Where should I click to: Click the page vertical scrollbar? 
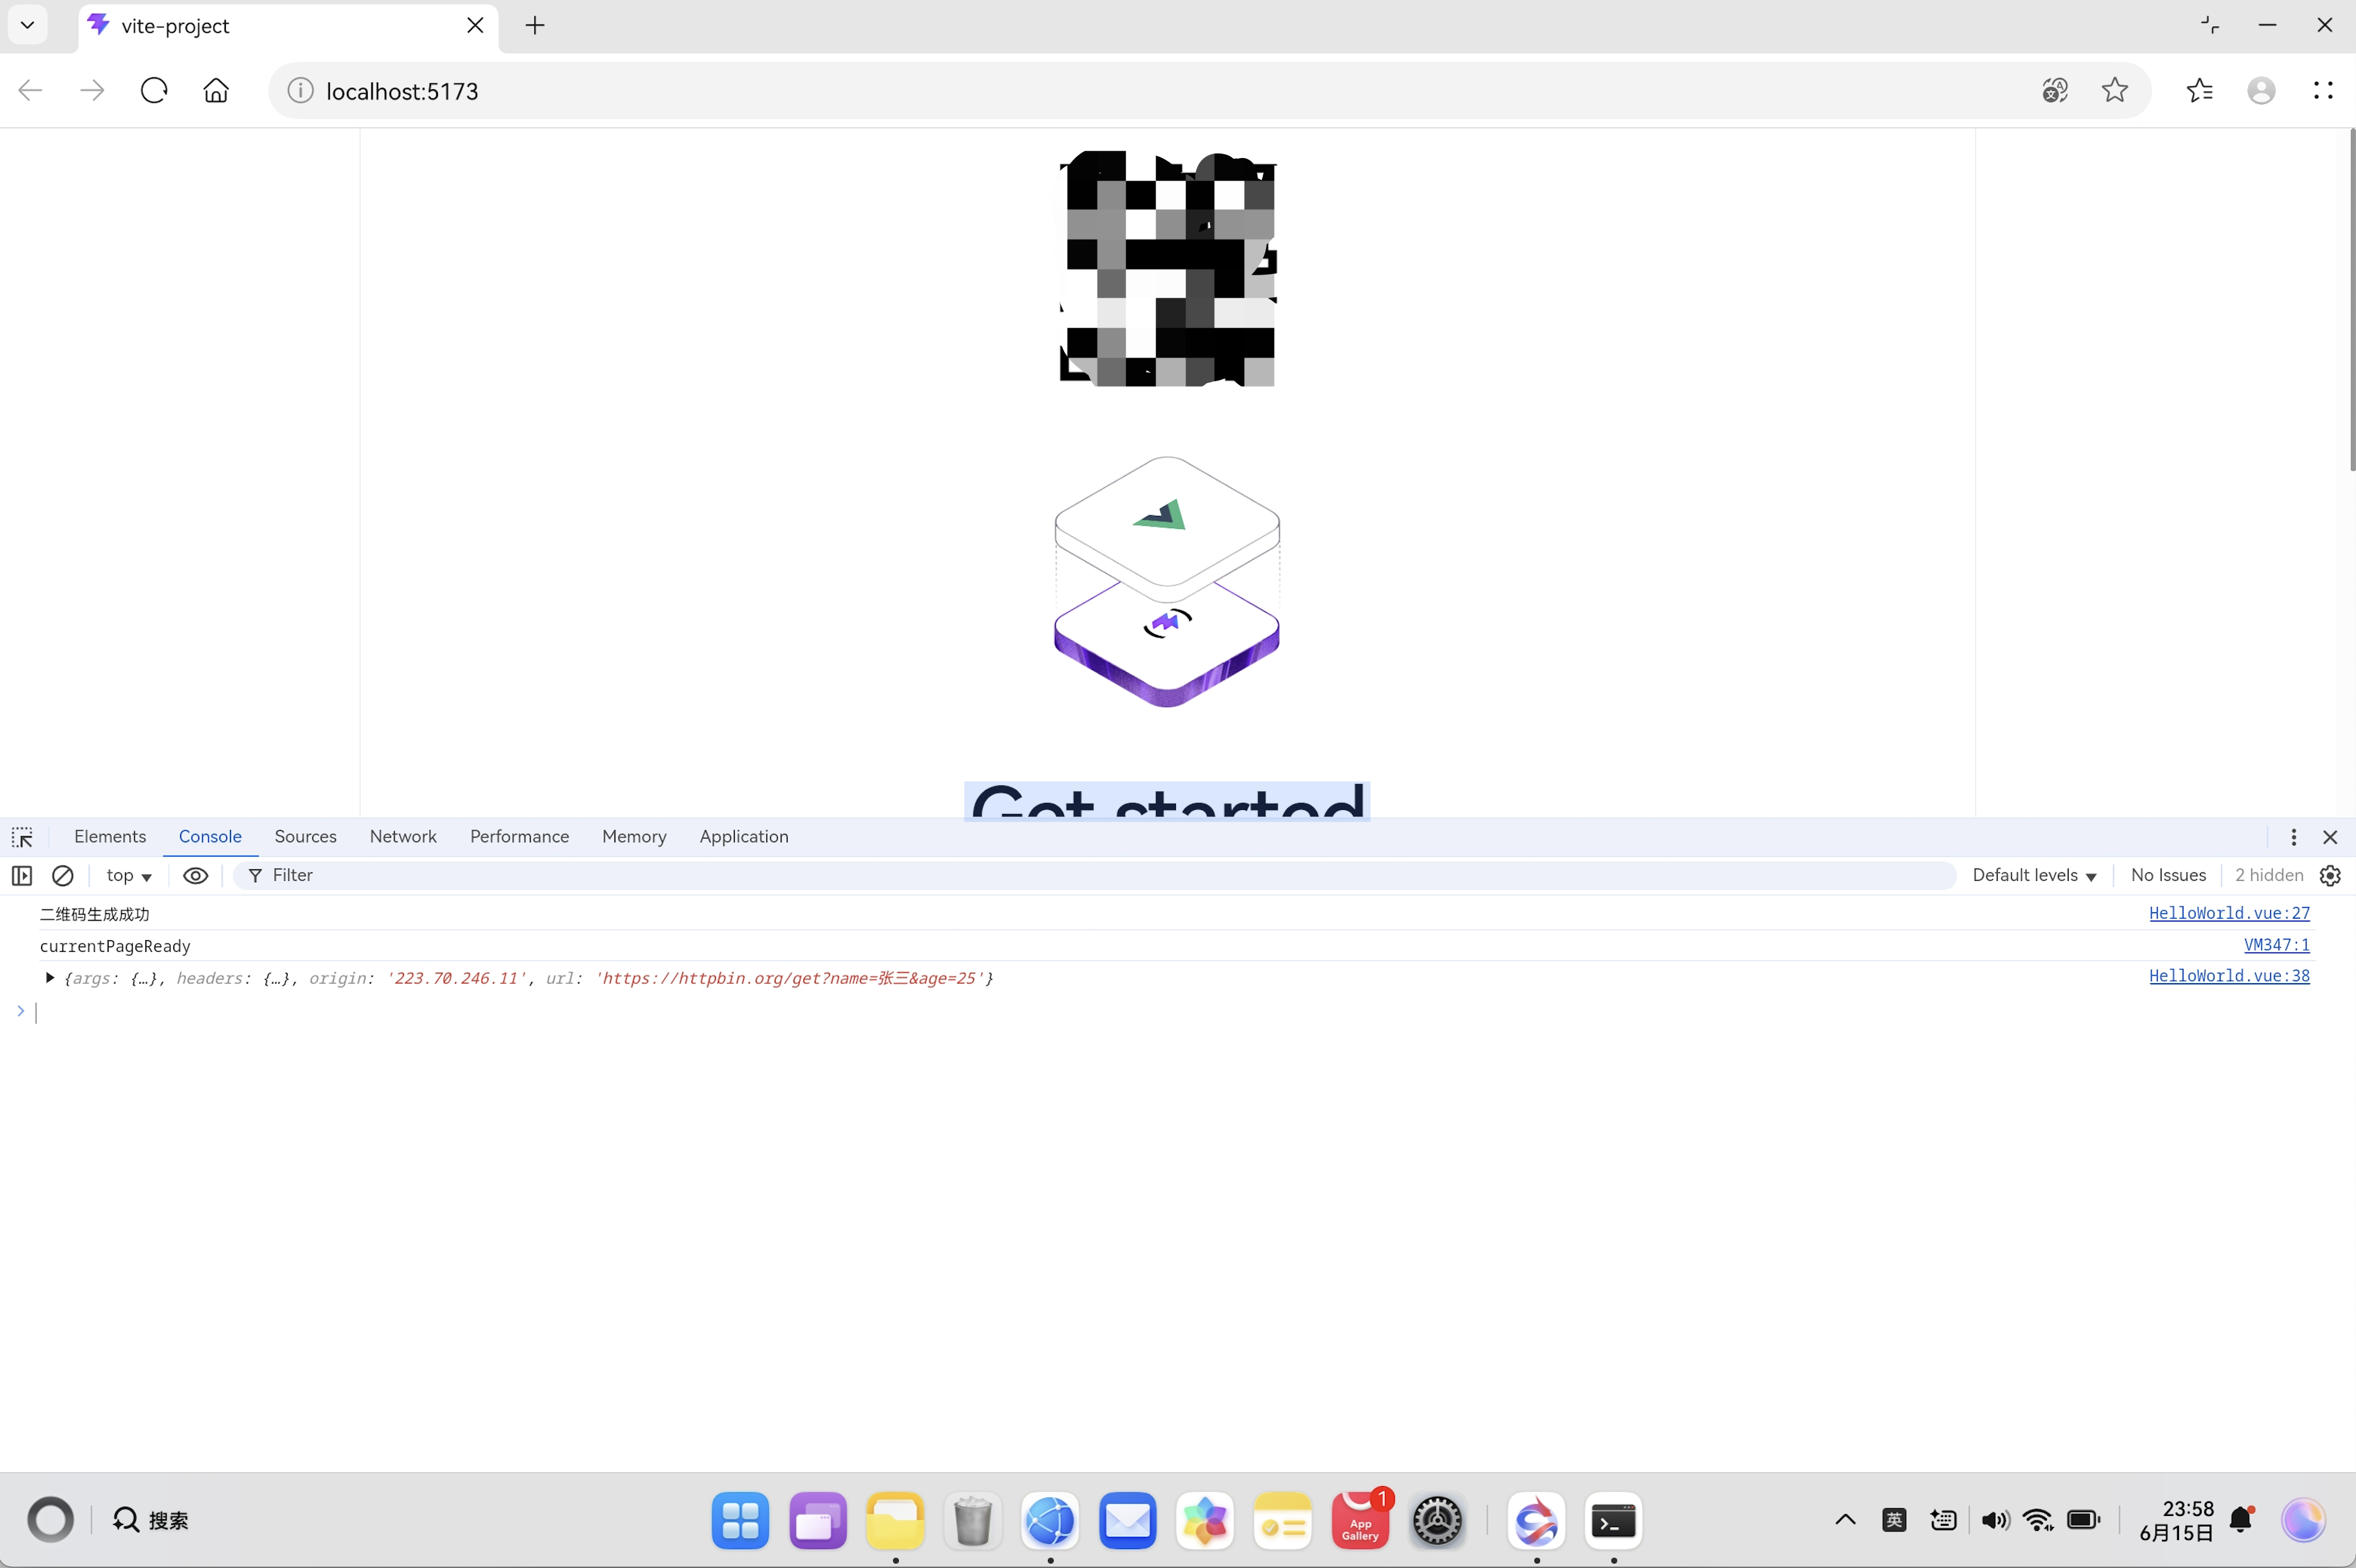(x=2351, y=300)
